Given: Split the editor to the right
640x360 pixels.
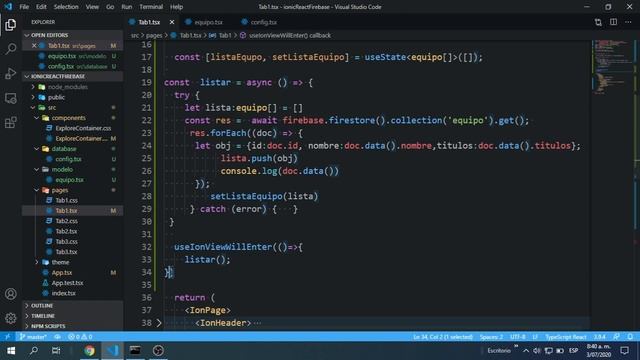Looking at the screenshot, I should tap(613, 22).
